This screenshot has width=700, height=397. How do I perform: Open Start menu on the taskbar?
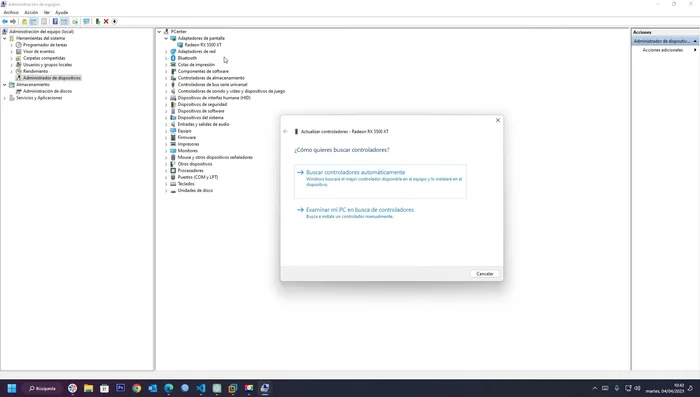[12, 388]
